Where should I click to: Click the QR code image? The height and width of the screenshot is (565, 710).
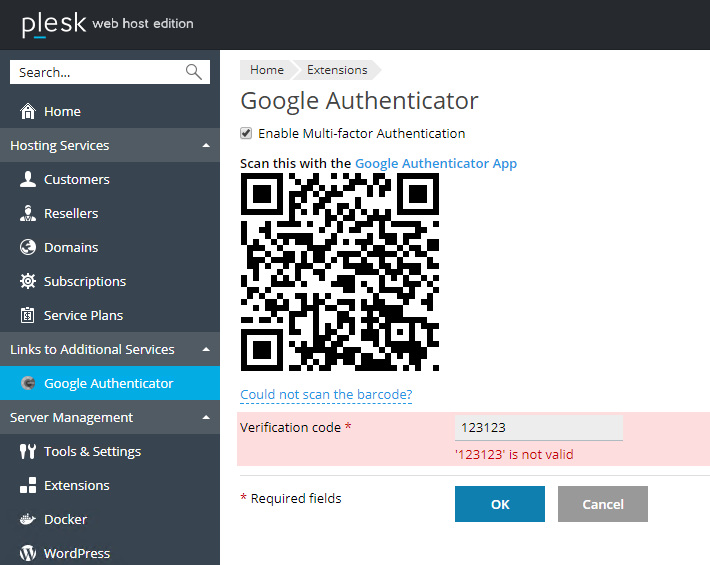tap(340, 272)
